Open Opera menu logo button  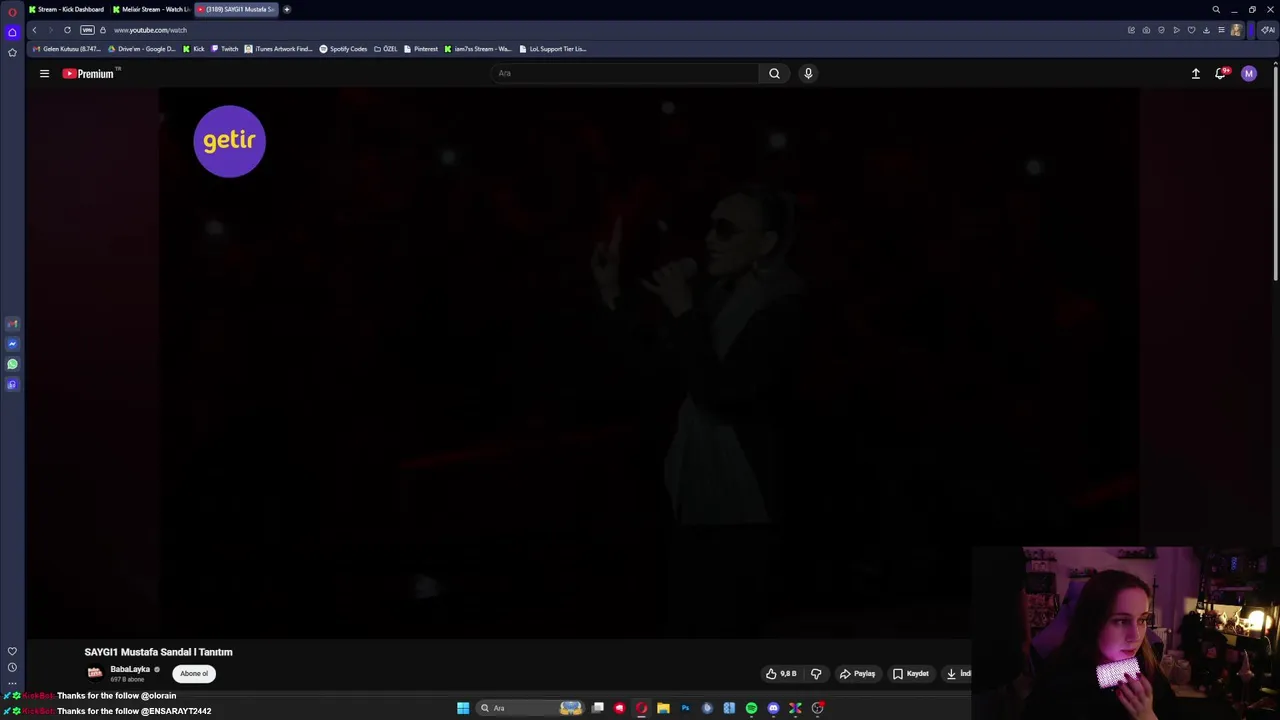(x=12, y=11)
